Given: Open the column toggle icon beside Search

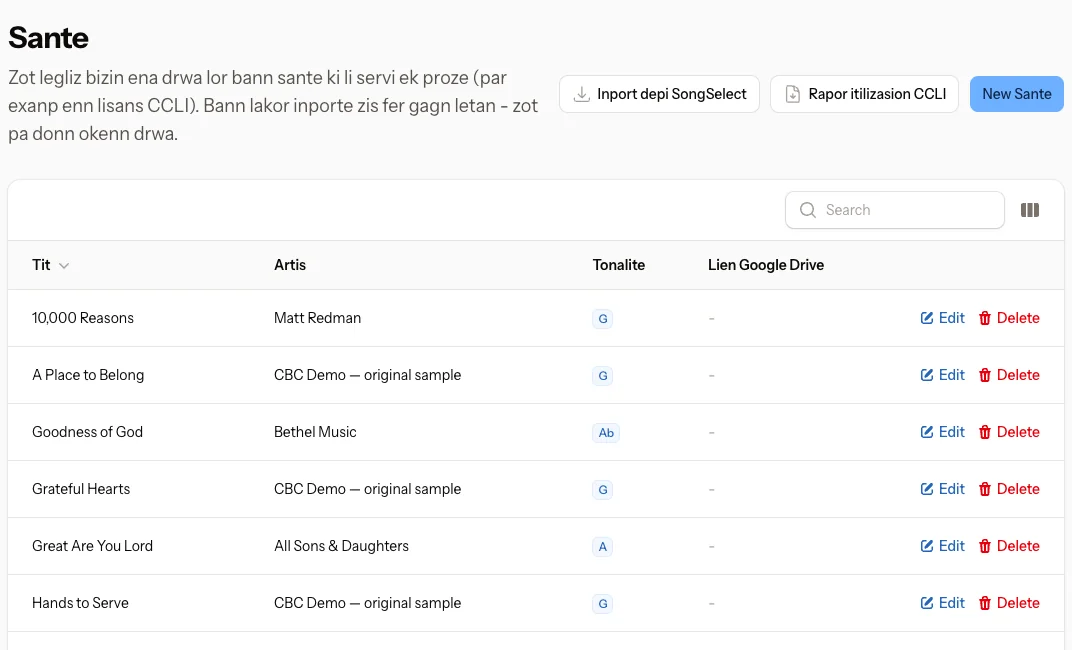Looking at the screenshot, I should (x=1030, y=210).
